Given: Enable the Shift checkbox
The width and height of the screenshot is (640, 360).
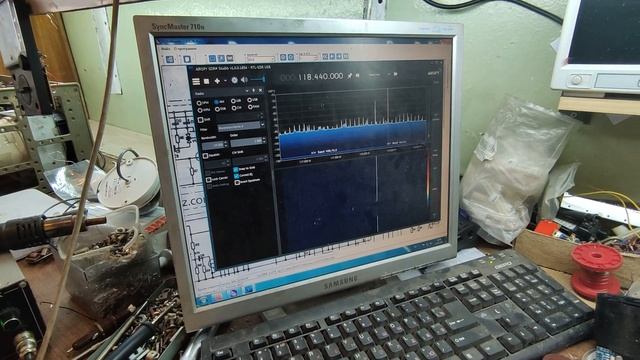Looking at the screenshot, I should [x=201, y=120].
